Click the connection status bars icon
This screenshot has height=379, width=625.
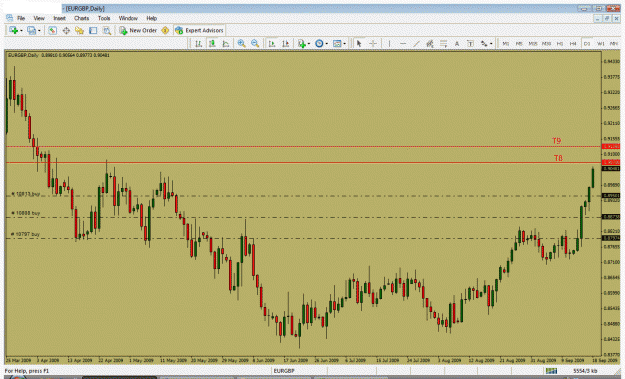pyautogui.click(x=552, y=371)
